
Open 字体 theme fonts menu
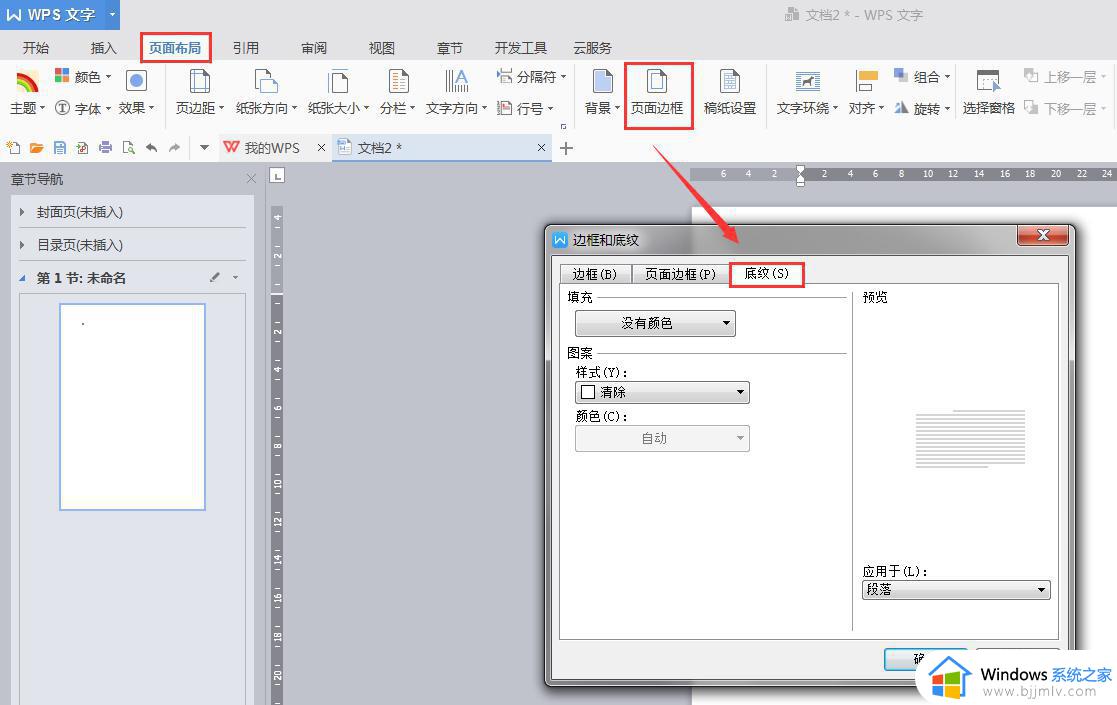pyautogui.click(x=83, y=108)
